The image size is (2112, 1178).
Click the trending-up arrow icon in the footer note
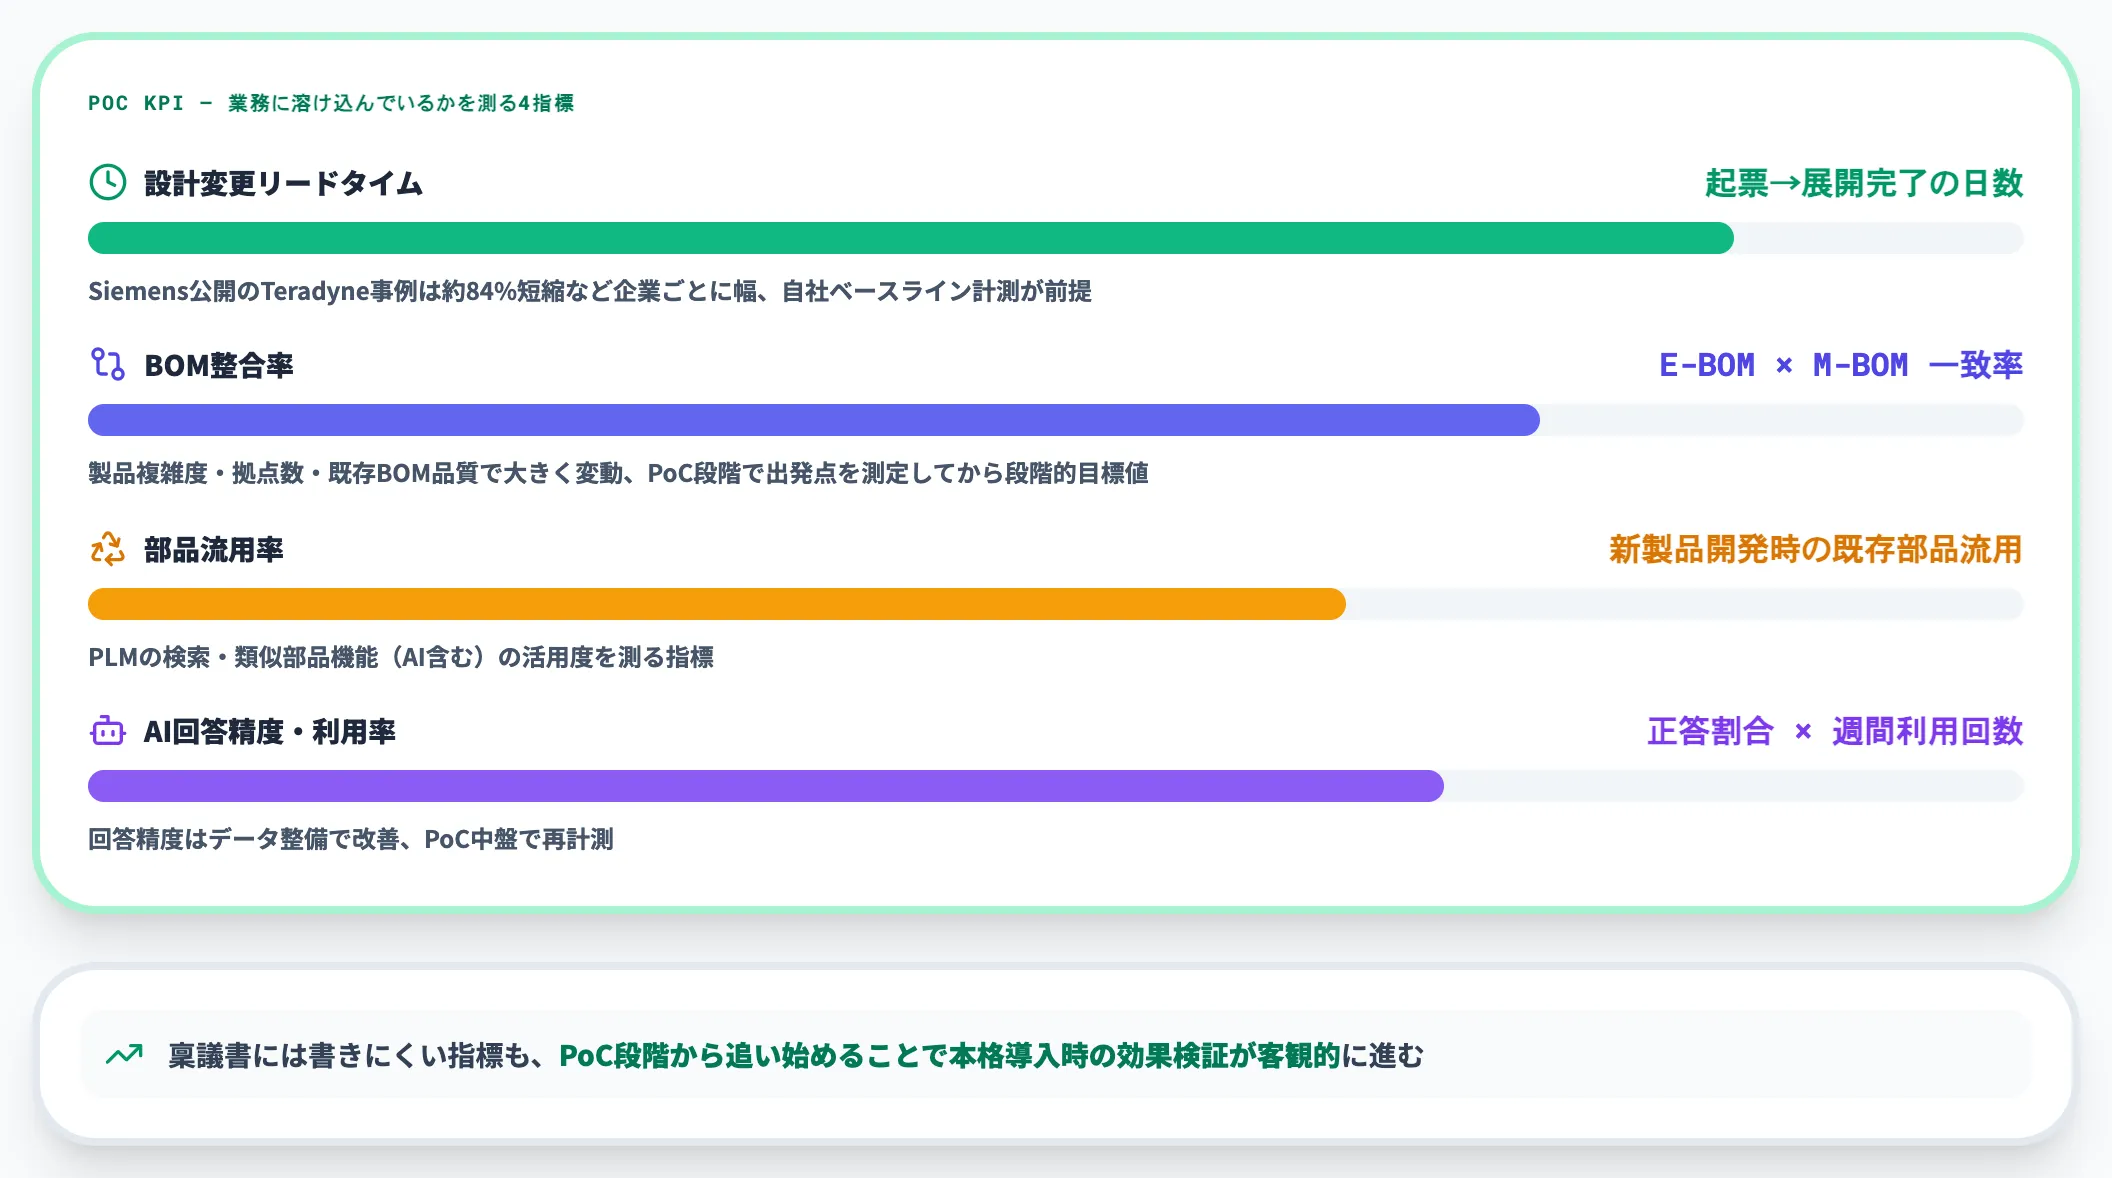point(125,1055)
